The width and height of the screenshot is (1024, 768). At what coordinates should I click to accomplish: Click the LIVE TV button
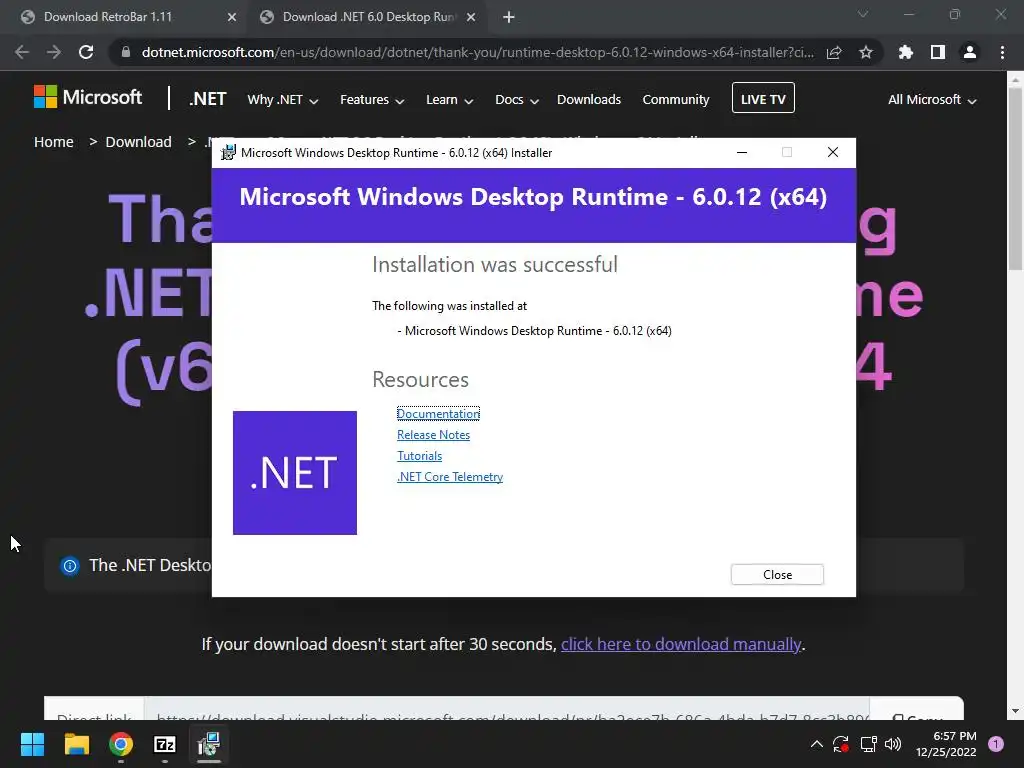click(x=763, y=98)
